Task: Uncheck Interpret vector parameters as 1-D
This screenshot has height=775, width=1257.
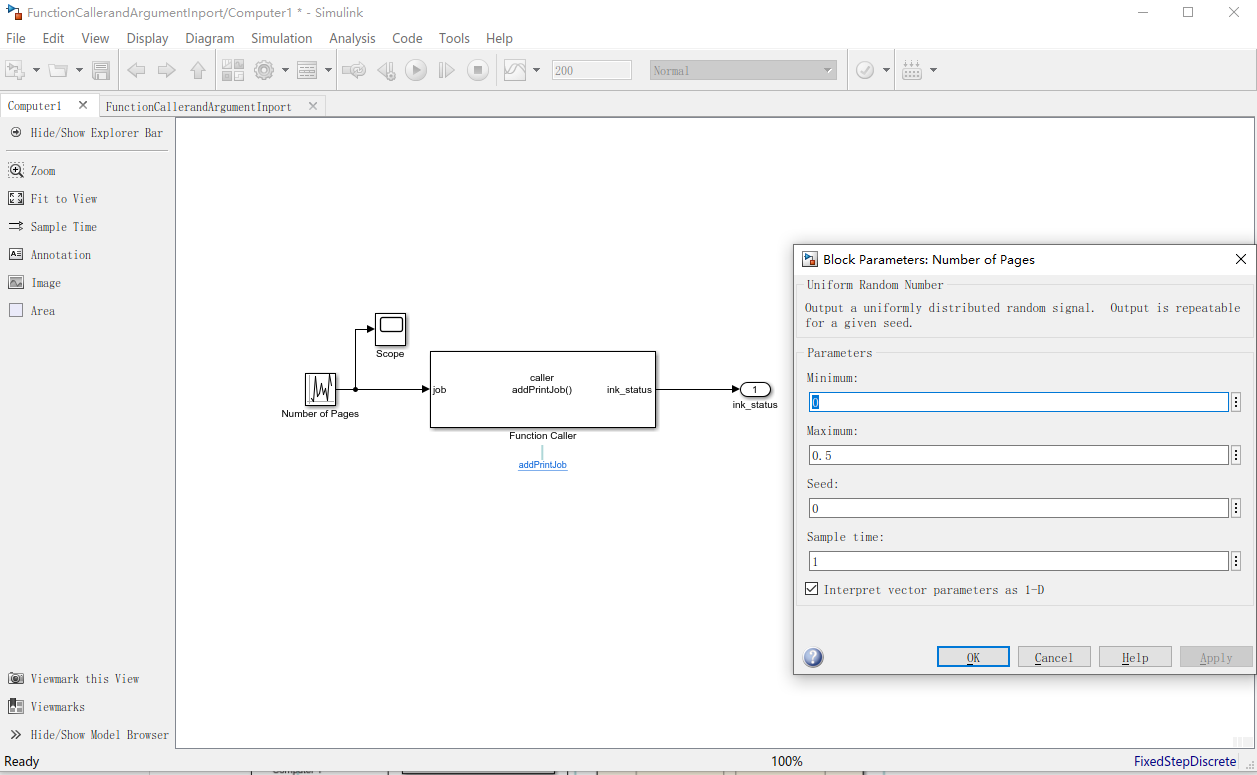Action: [x=811, y=589]
